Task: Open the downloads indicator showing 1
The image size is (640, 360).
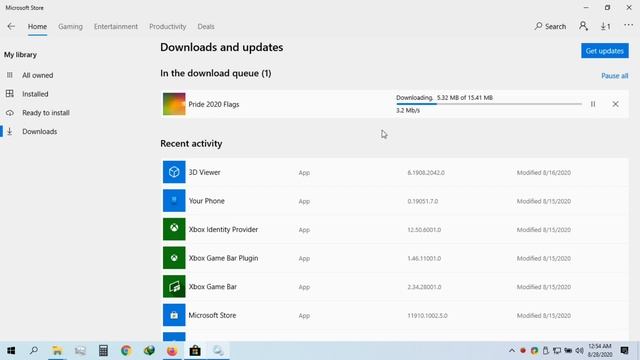Action: (x=605, y=27)
